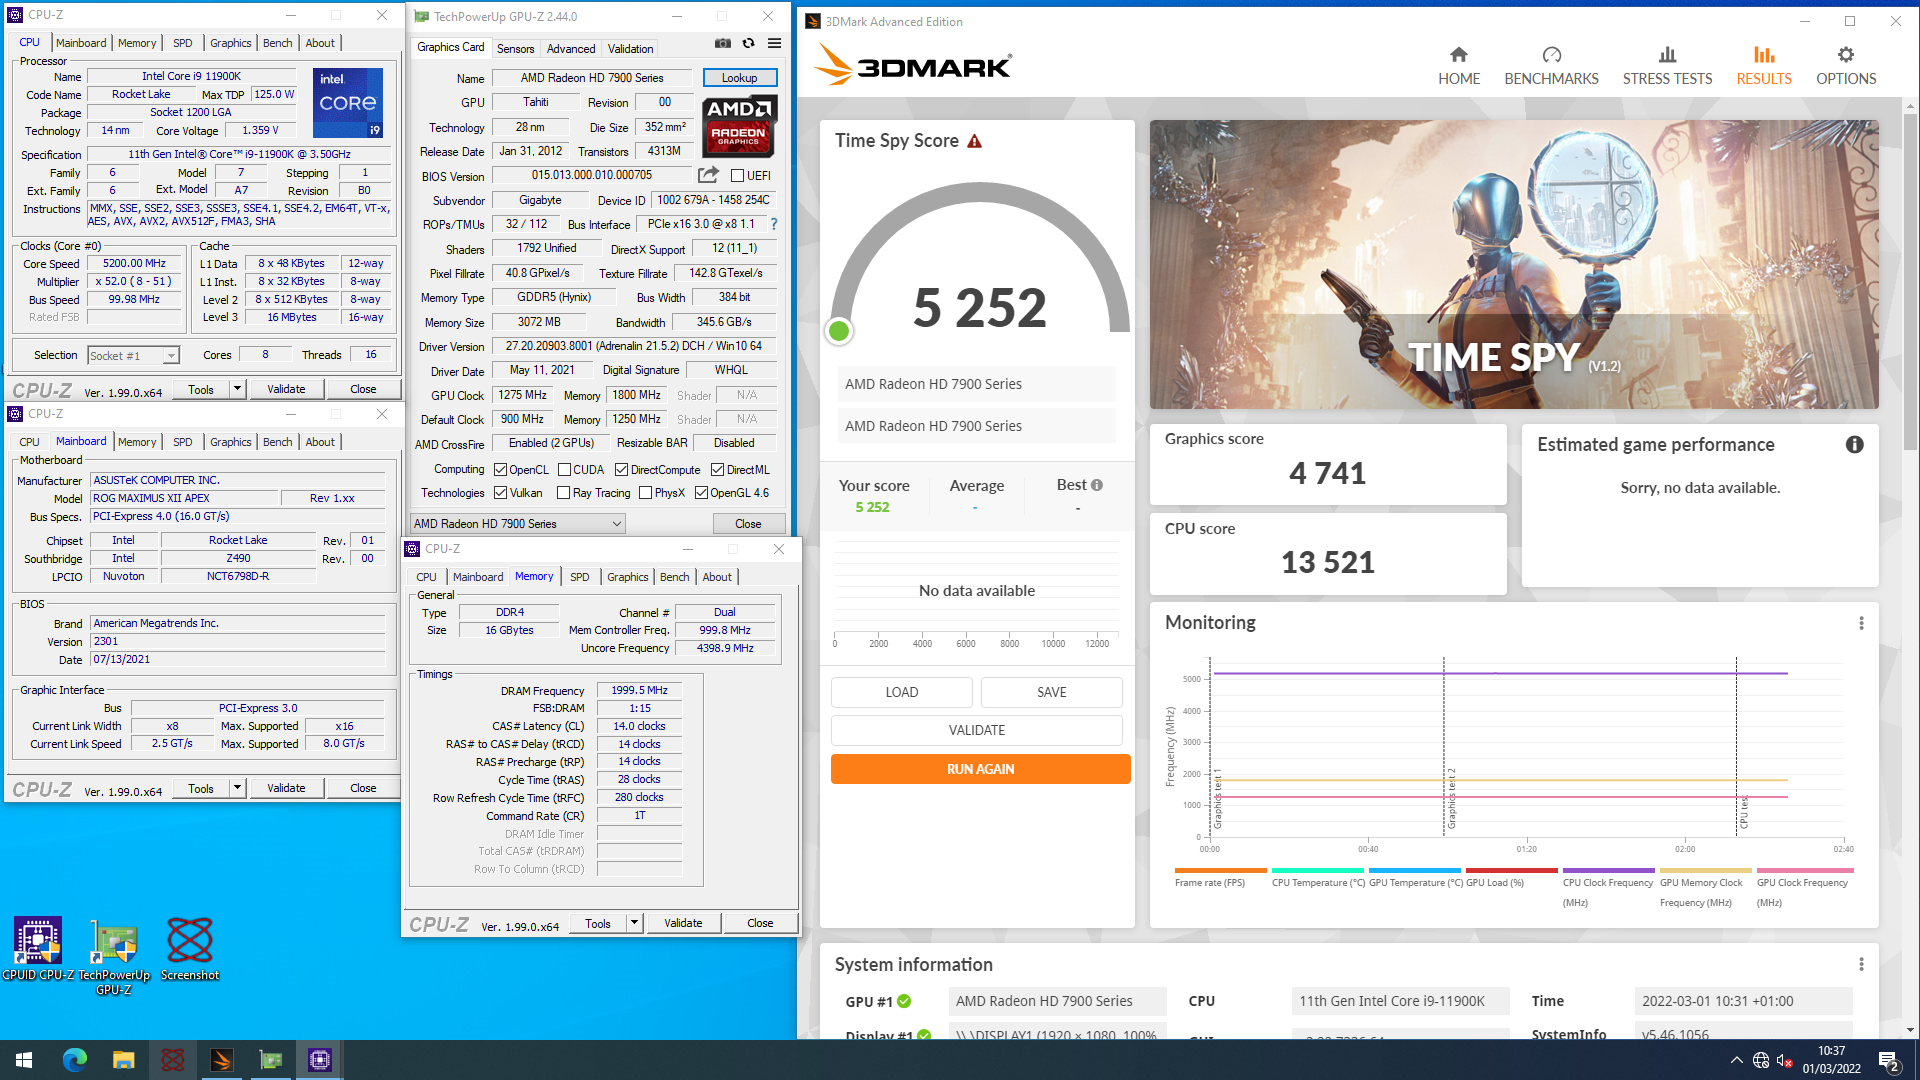Click the Bus Interface question mark in GPU-Z
The height and width of the screenshot is (1080, 1920).
[x=773, y=224]
